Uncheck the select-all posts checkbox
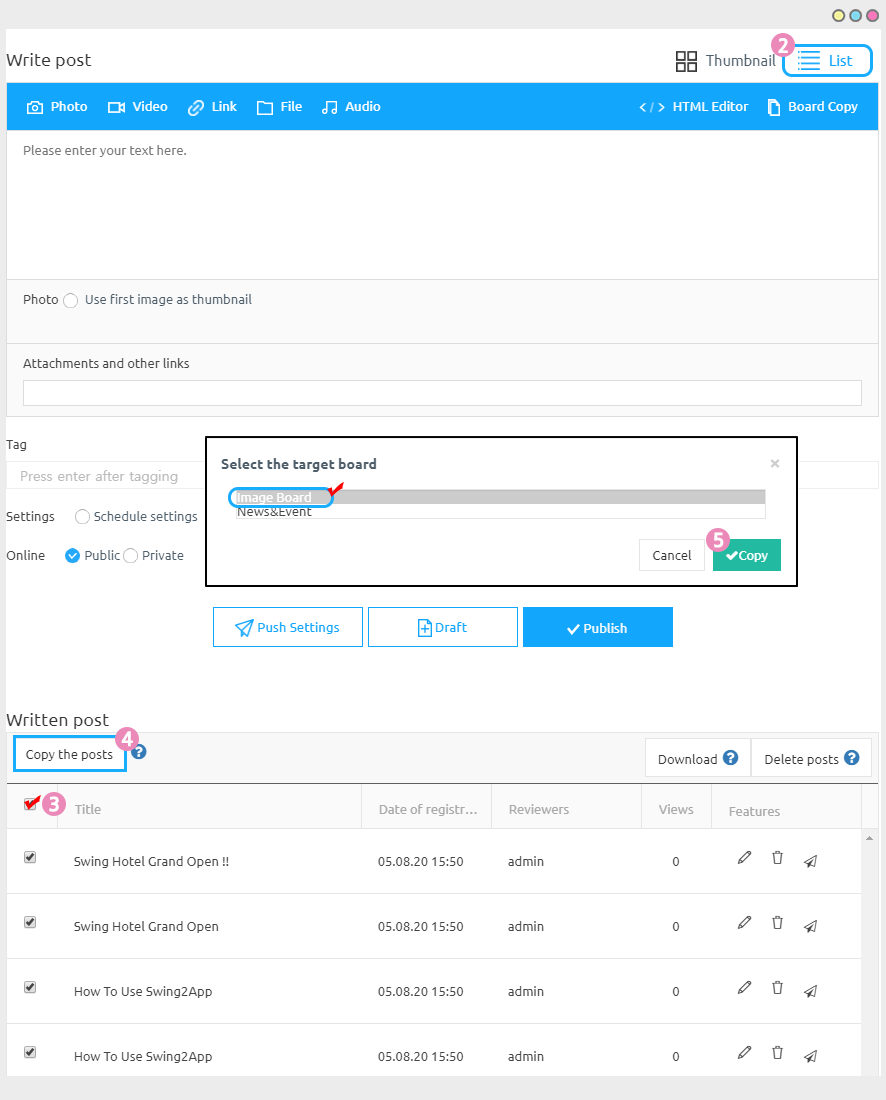Viewport: 886px width, 1100px height. [30, 805]
